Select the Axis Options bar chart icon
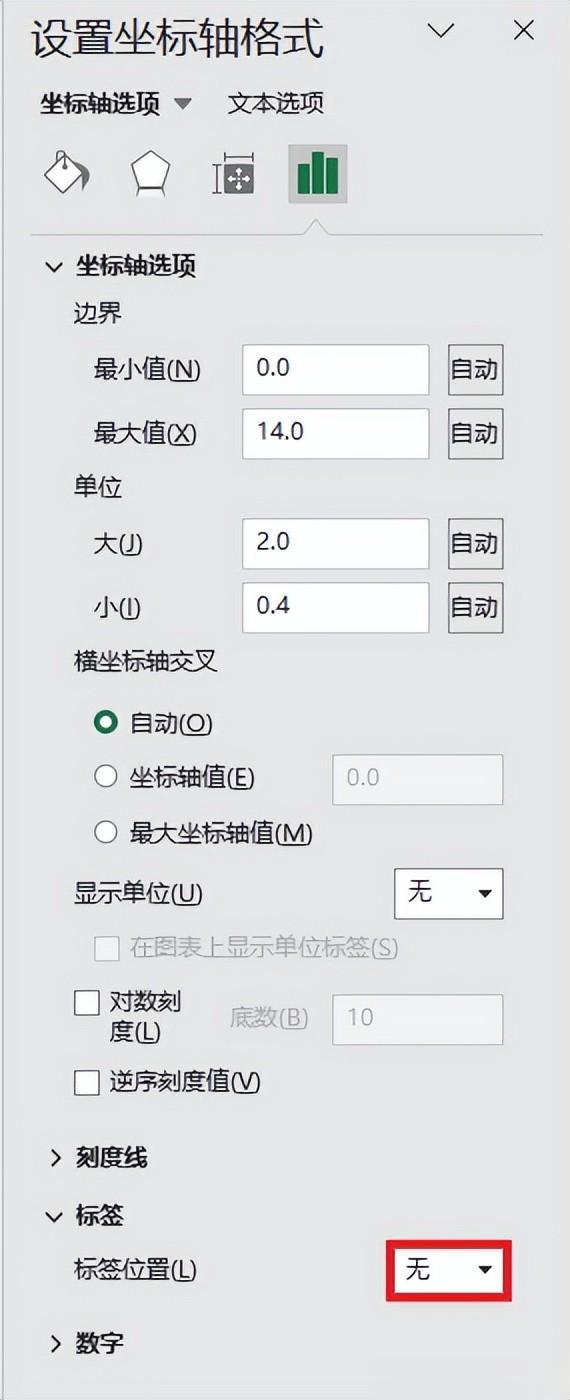 pos(318,174)
